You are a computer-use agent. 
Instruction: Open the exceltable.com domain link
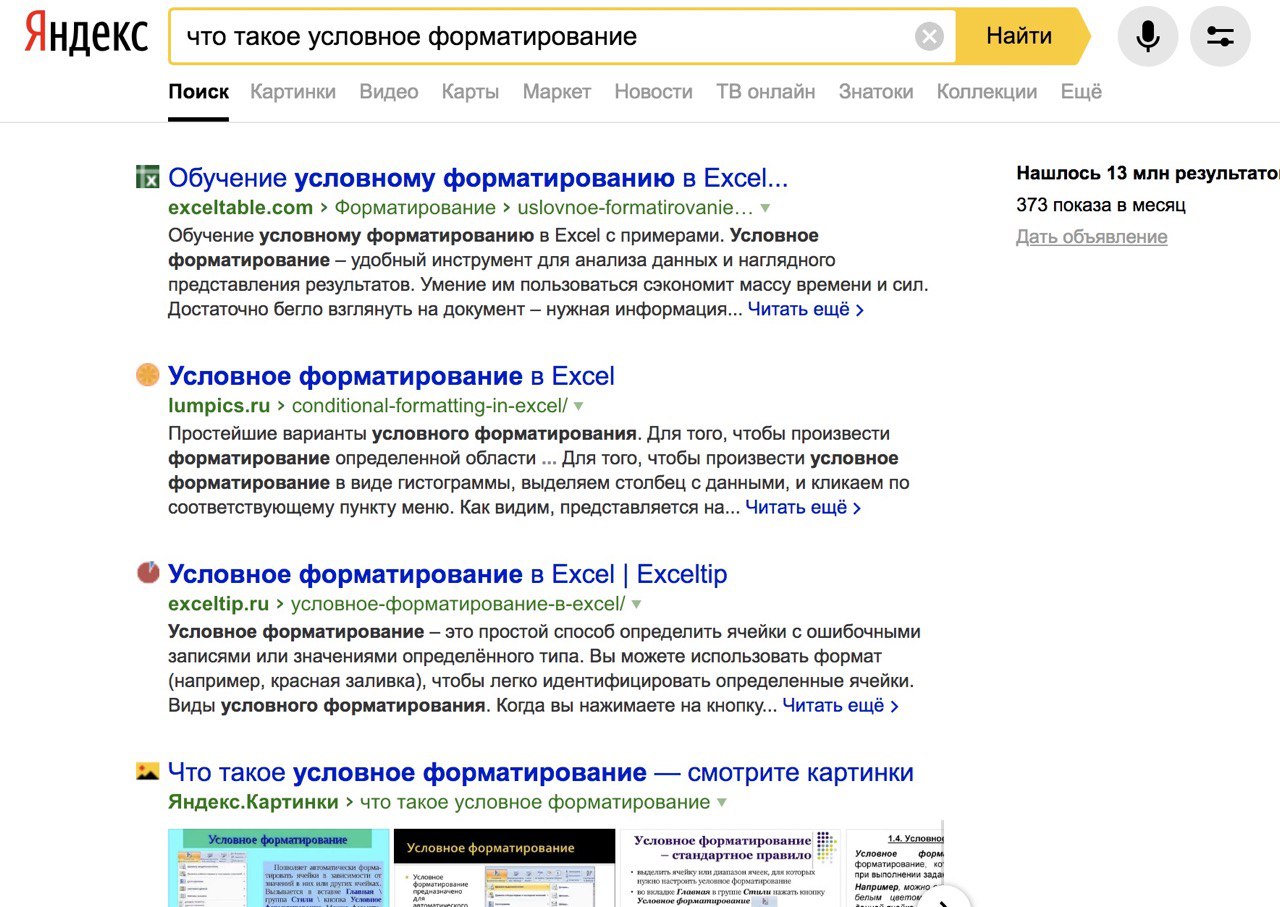(x=241, y=208)
